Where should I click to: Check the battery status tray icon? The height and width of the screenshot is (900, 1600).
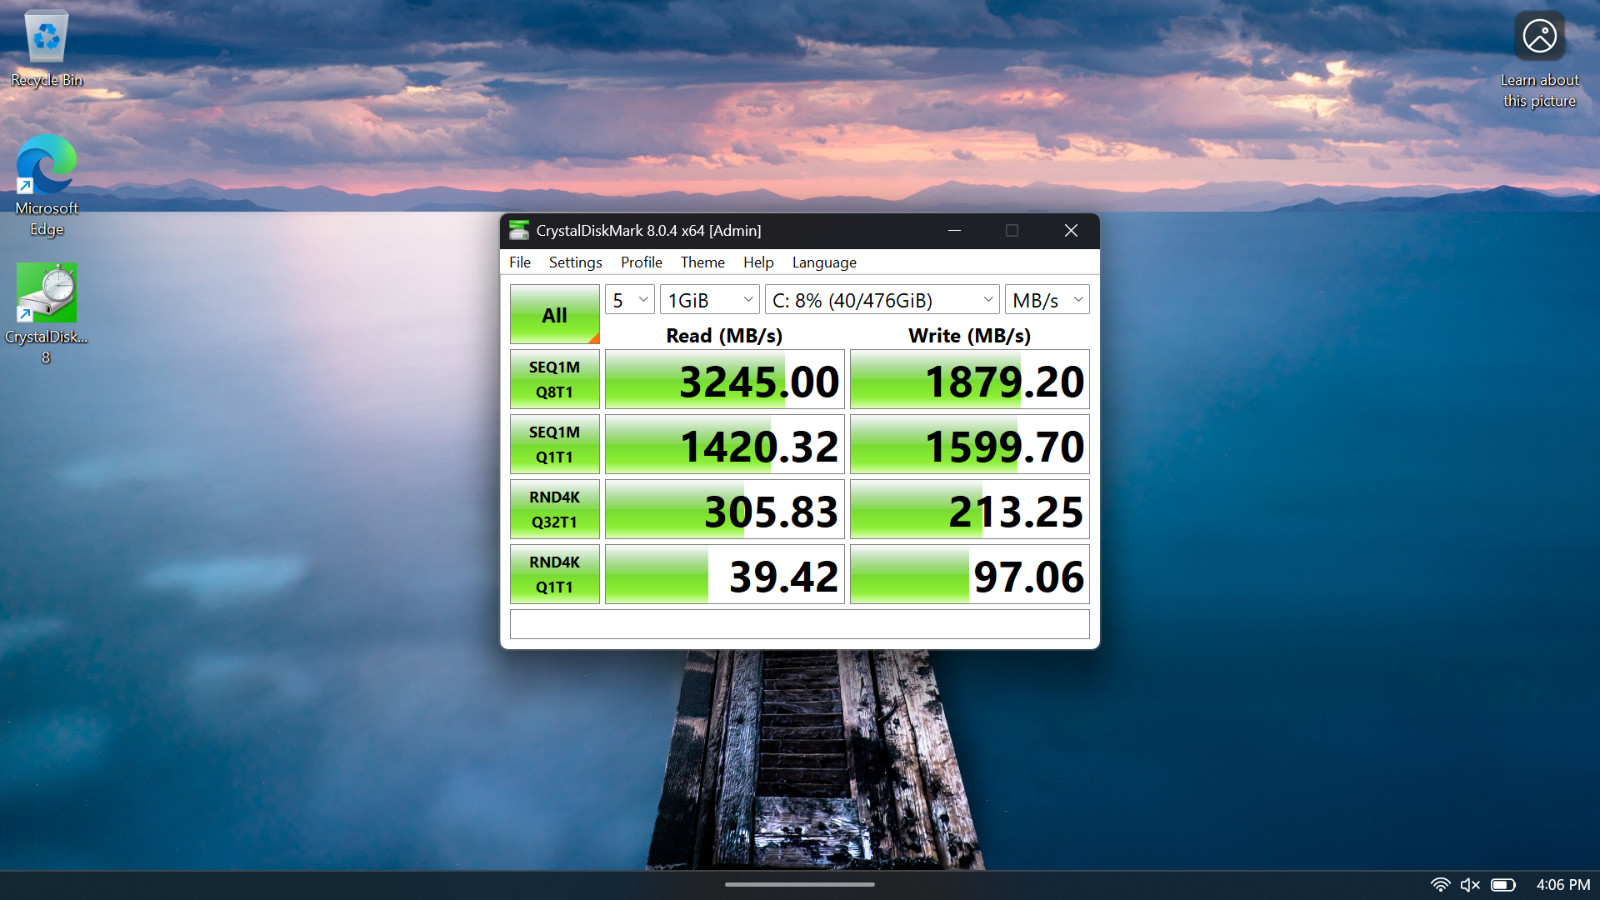pyautogui.click(x=1503, y=885)
